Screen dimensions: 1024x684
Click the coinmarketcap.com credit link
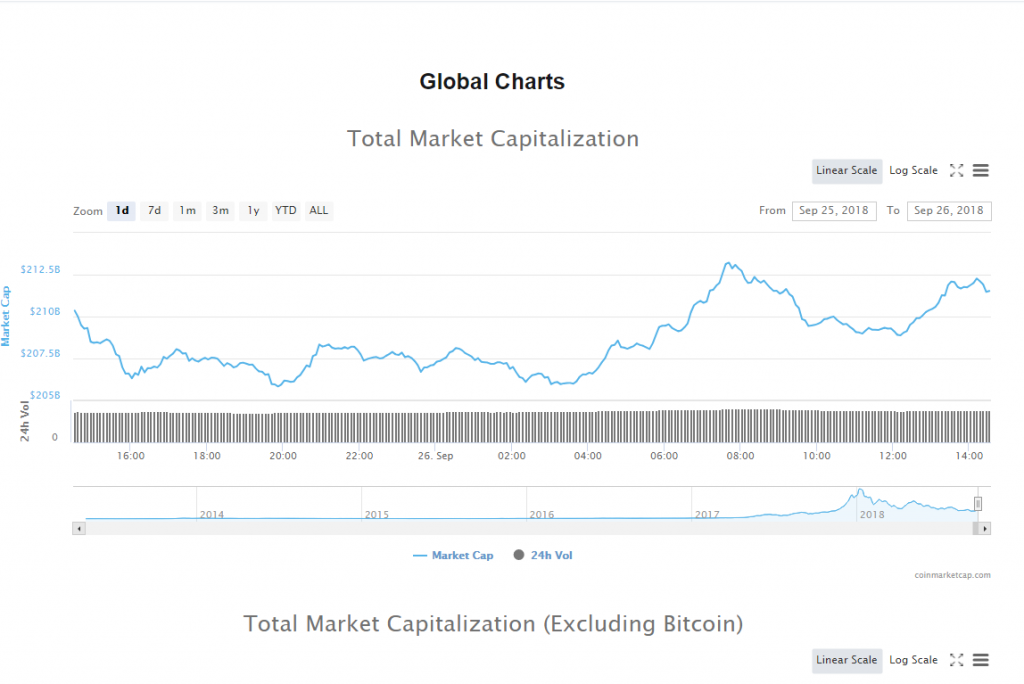click(952, 575)
